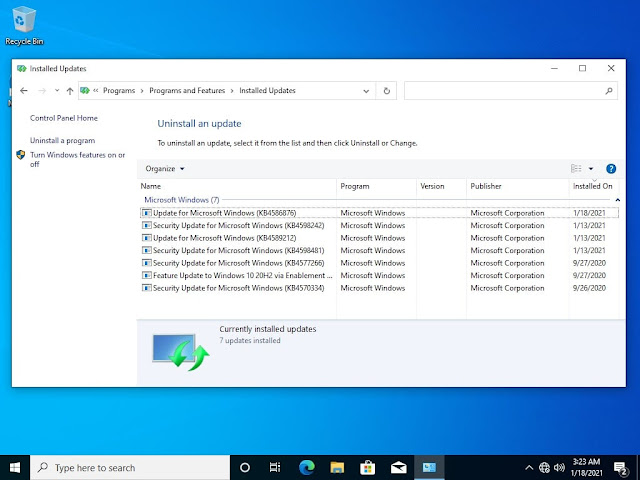
Task: Go back with the Back arrow
Action: click(24, 91)
